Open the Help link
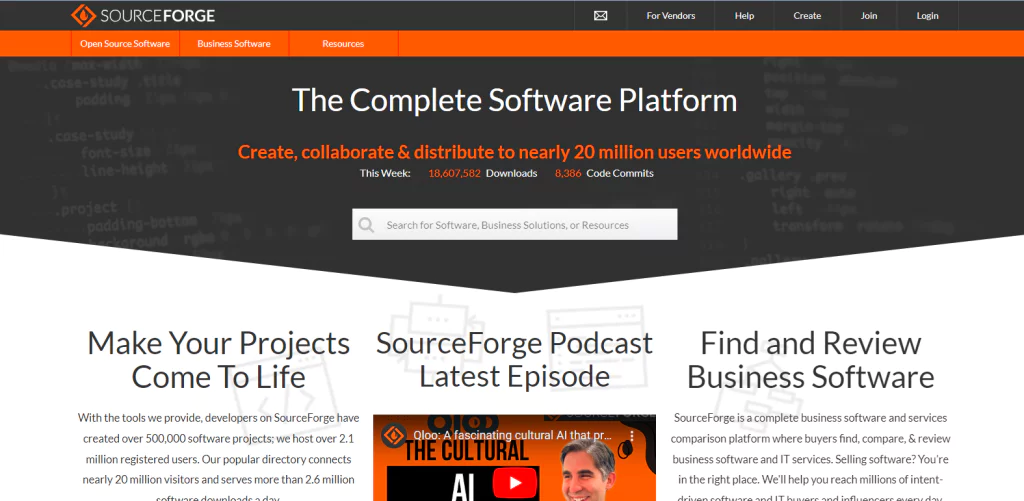The image size is (1024, 501). [x=744, y=16]
